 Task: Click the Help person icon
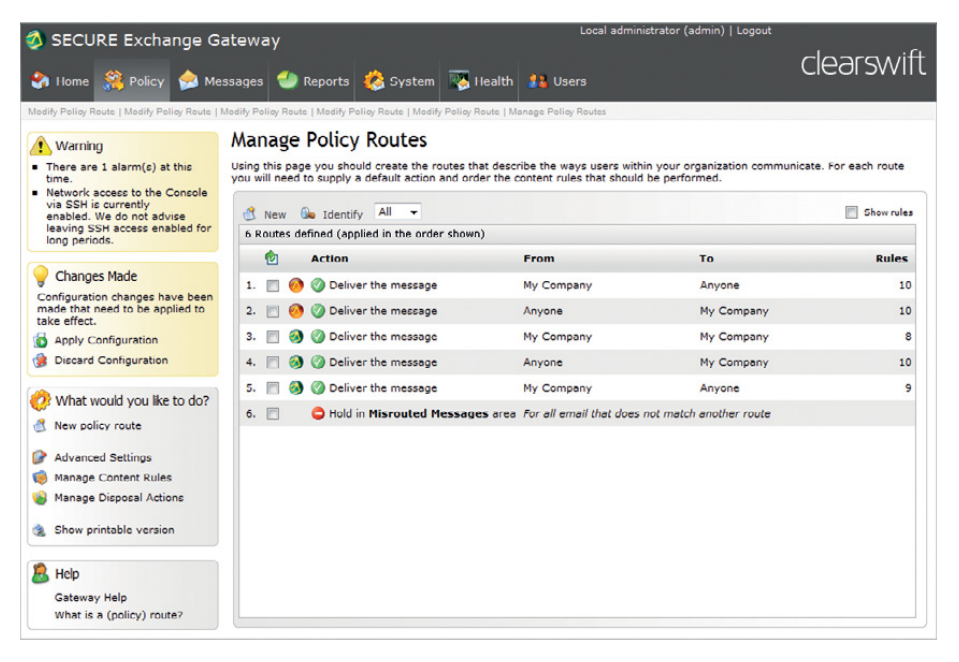(x=40, y=573)
